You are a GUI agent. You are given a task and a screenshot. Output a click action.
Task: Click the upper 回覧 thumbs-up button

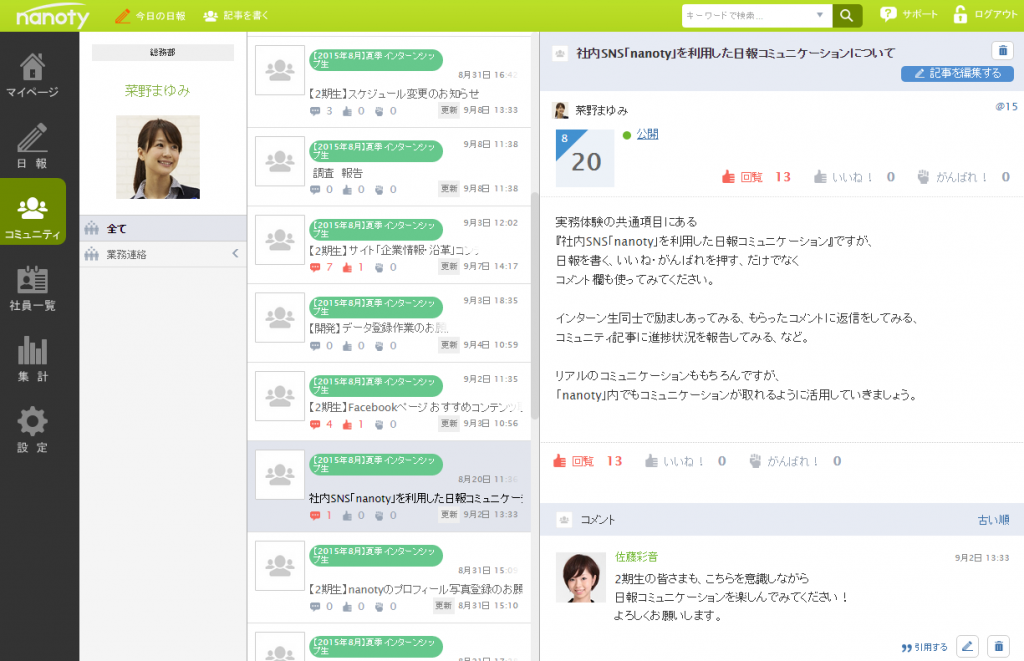point(756,177)
